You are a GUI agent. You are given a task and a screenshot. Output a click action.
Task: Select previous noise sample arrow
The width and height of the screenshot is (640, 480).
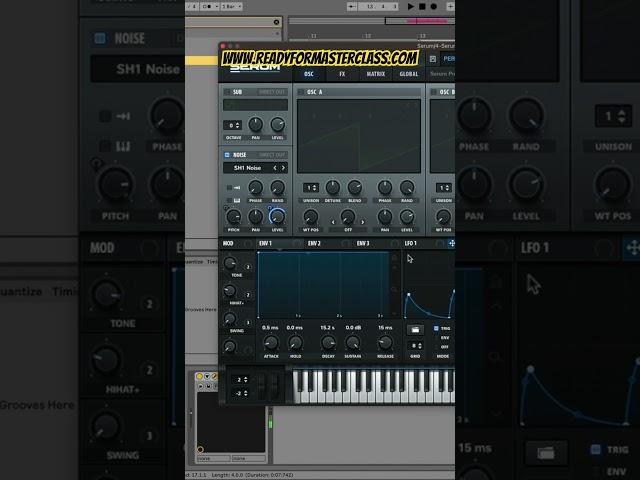click(x=275, y=168)
